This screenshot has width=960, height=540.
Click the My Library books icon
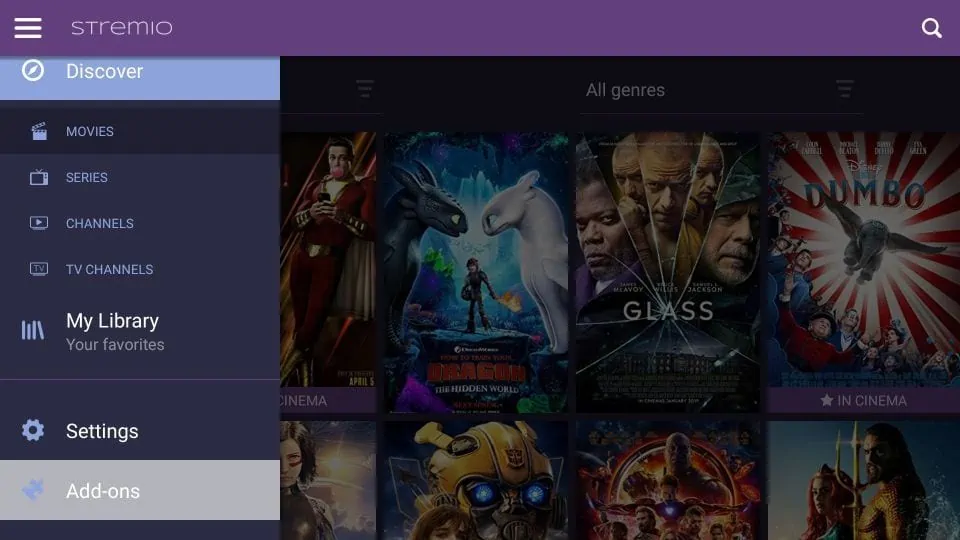(x=33, y=331)
